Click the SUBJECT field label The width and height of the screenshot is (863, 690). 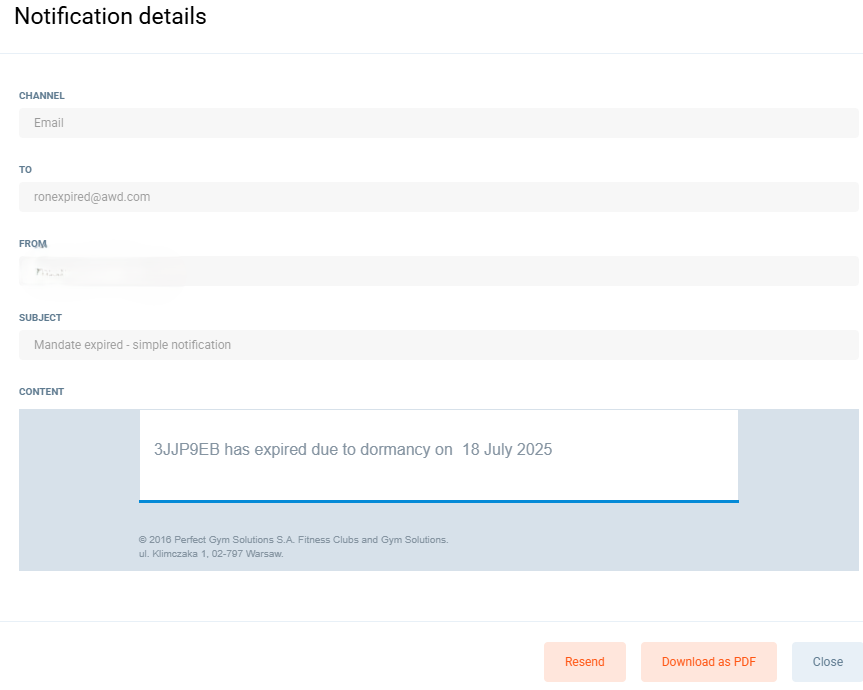point(40,318)
